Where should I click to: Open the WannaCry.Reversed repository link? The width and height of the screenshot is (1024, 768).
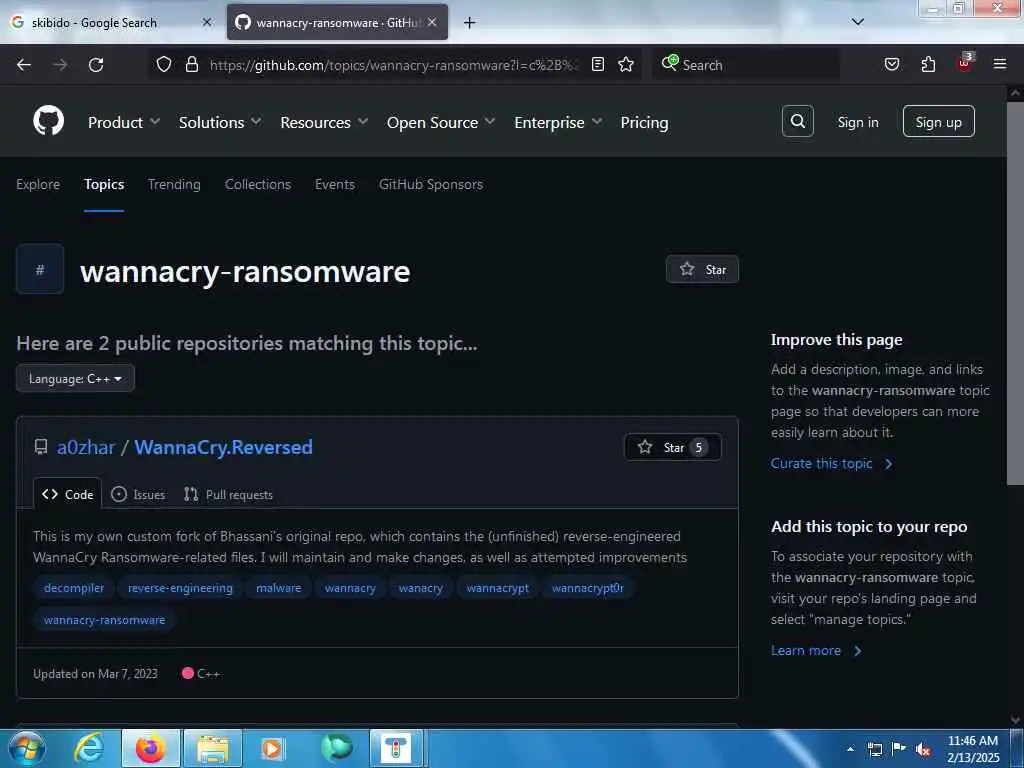pyautogui.click(x=223, y=447)
